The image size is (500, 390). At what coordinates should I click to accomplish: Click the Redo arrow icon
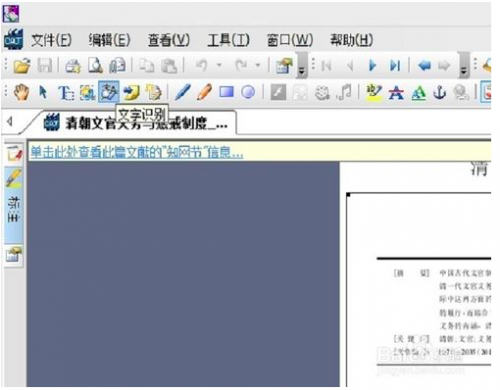click(x=240, y=65)
